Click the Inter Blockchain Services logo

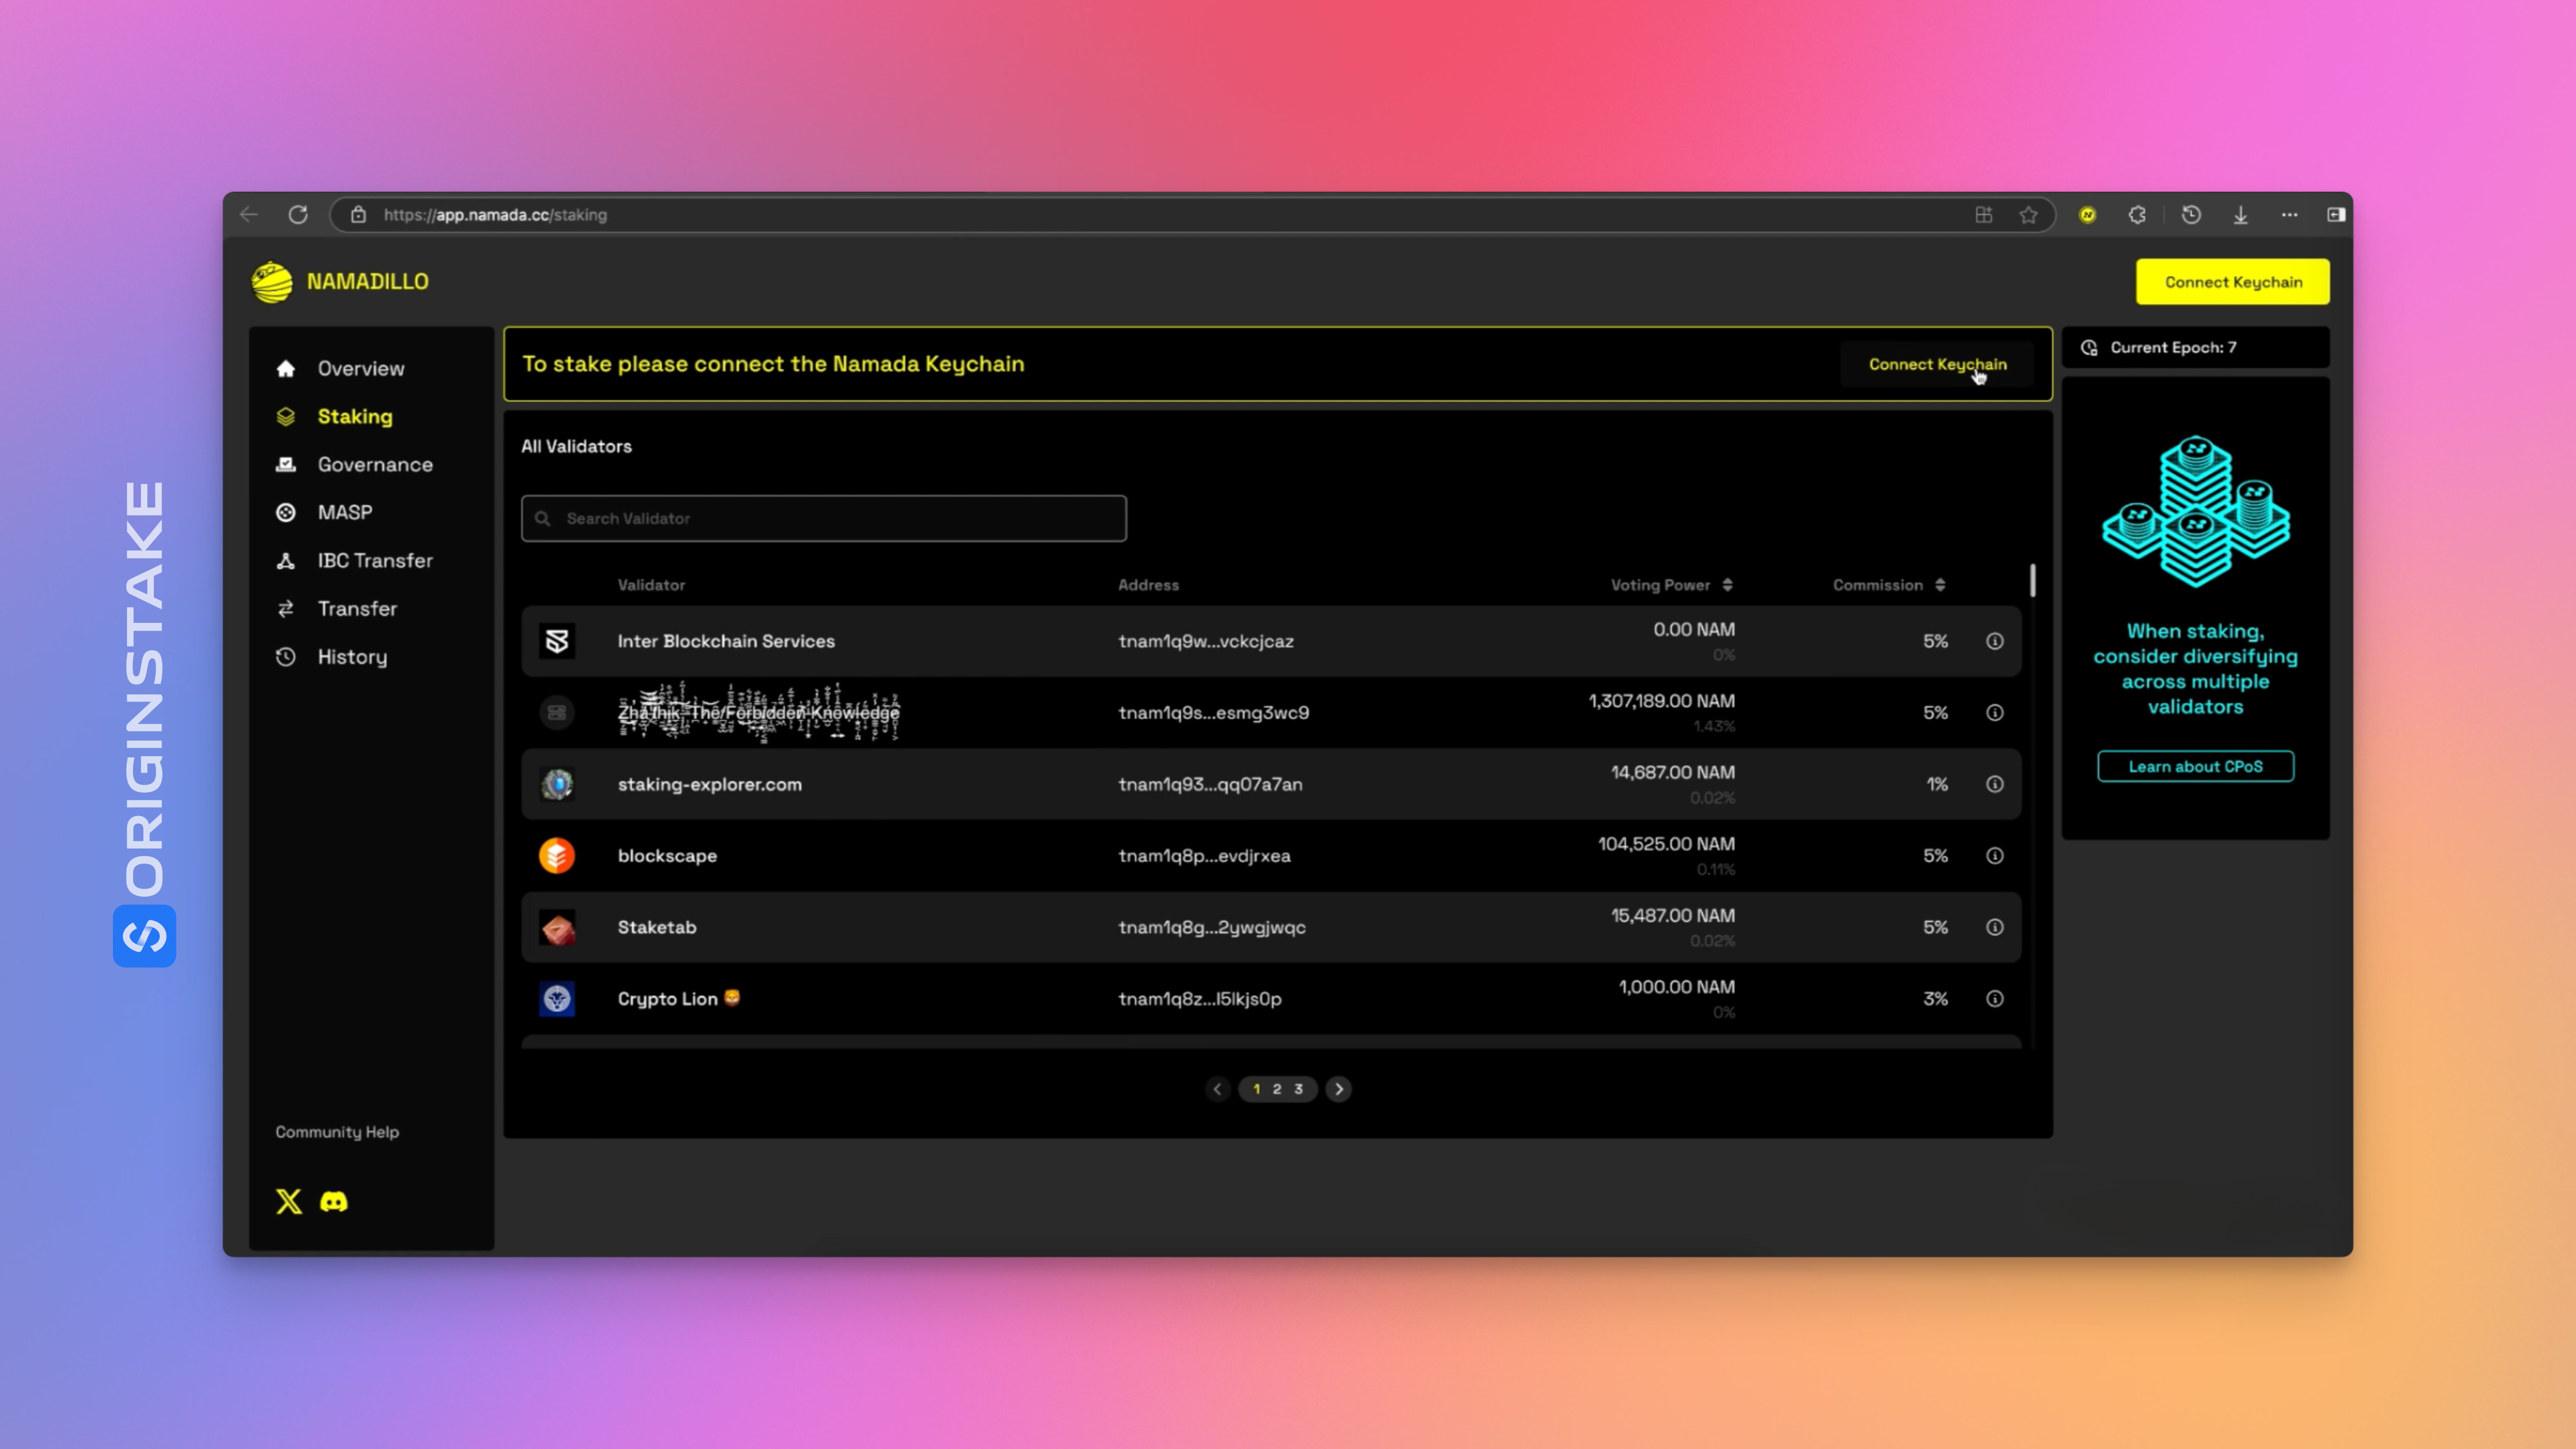[557, 641]
